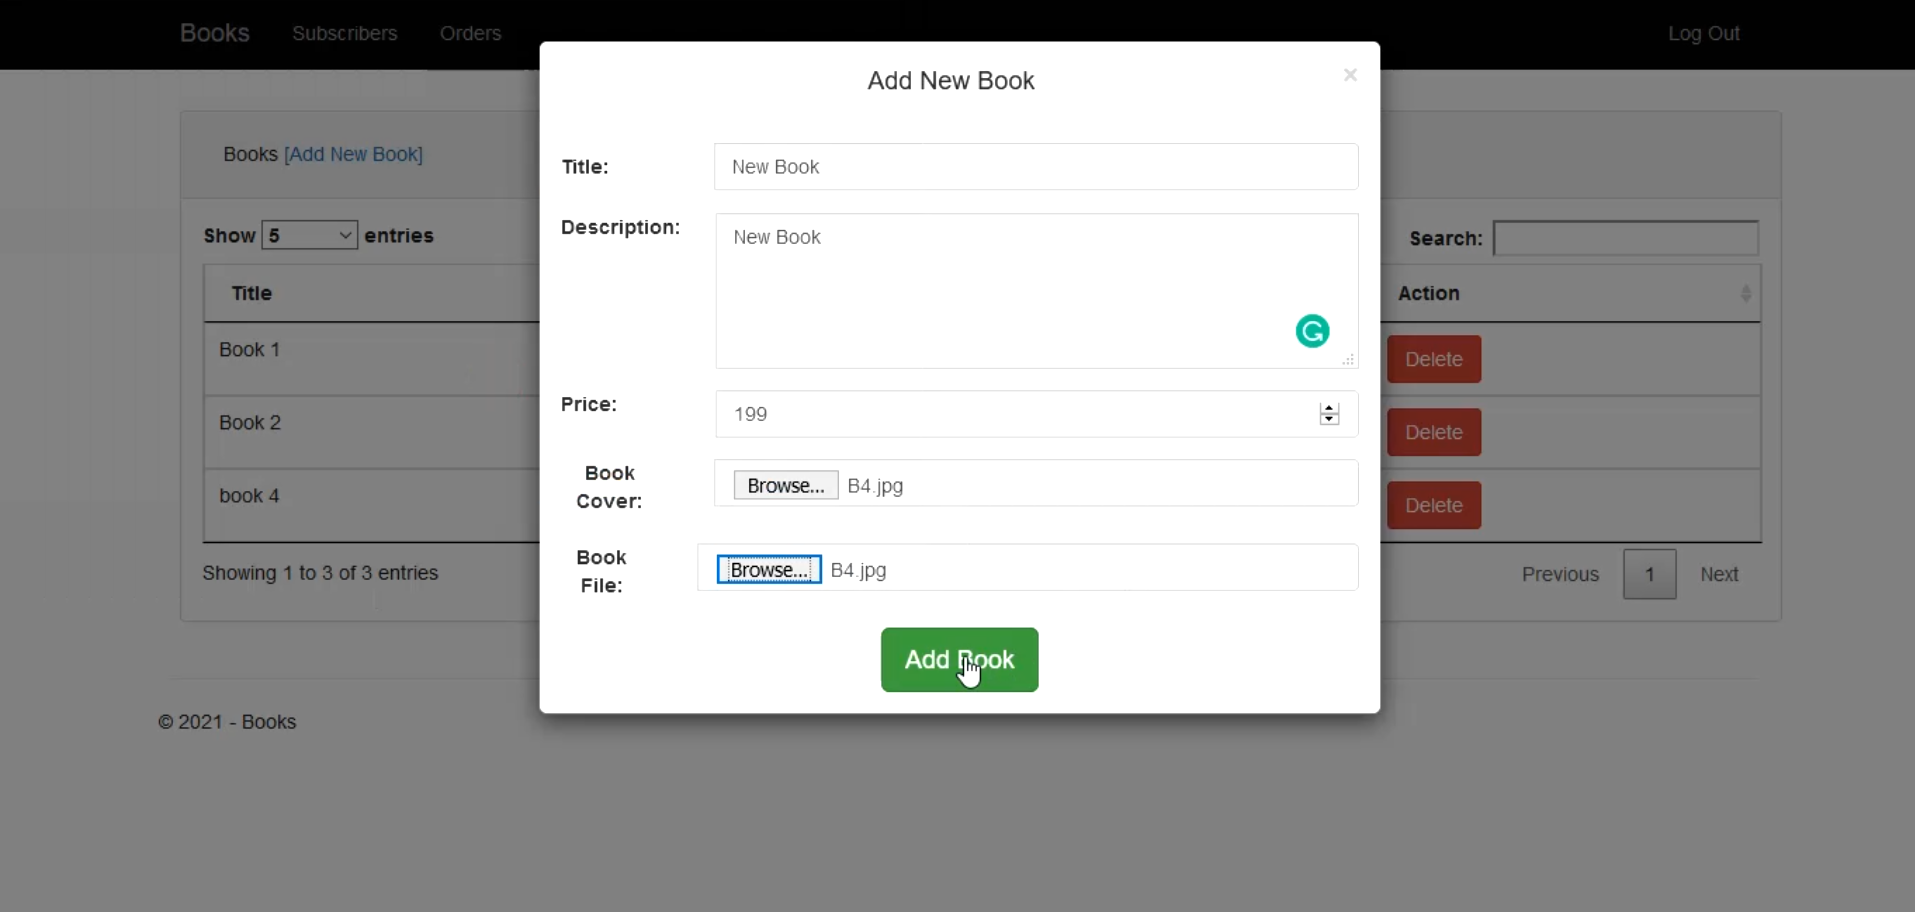Decrease price using the stepper down arrow
Viewport: 1915px width, 912px height.
point(1329,420)
